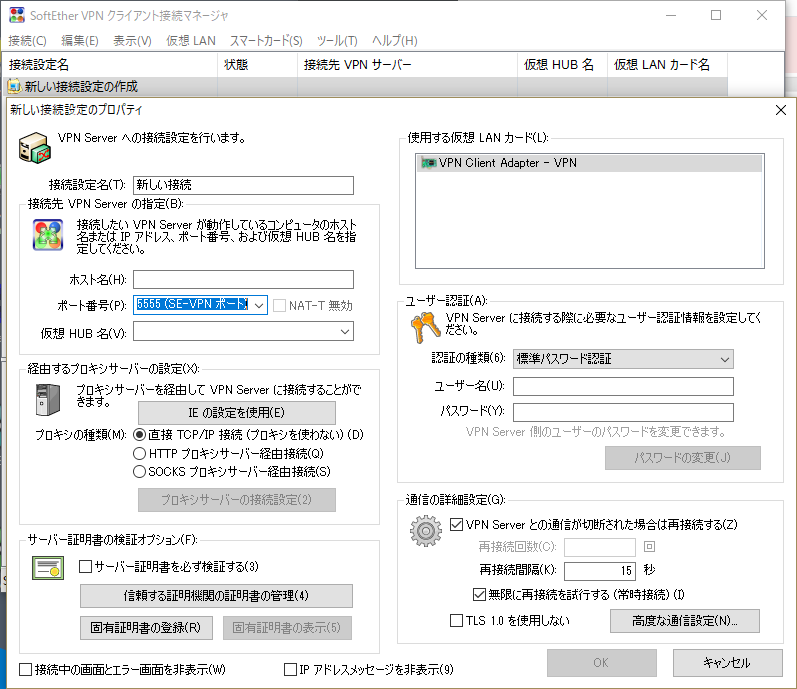Viewport: 797px width, 689px height.
Task: Click the destination VPN server network icon
Action: click(46, 234)
